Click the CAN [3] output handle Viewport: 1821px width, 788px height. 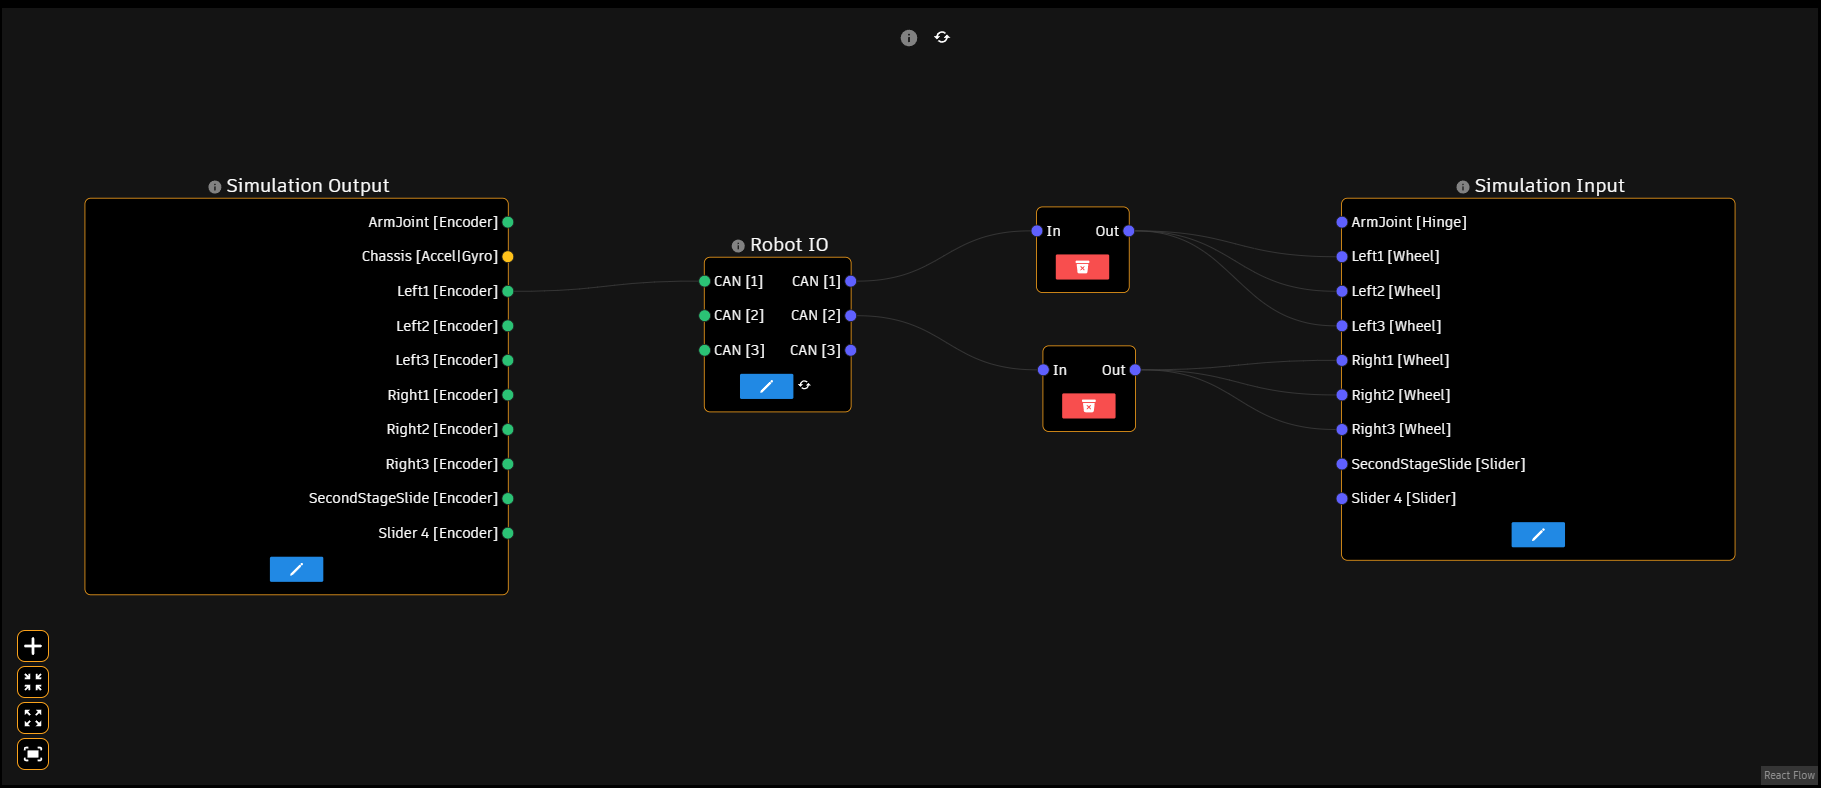click(851, 350)
